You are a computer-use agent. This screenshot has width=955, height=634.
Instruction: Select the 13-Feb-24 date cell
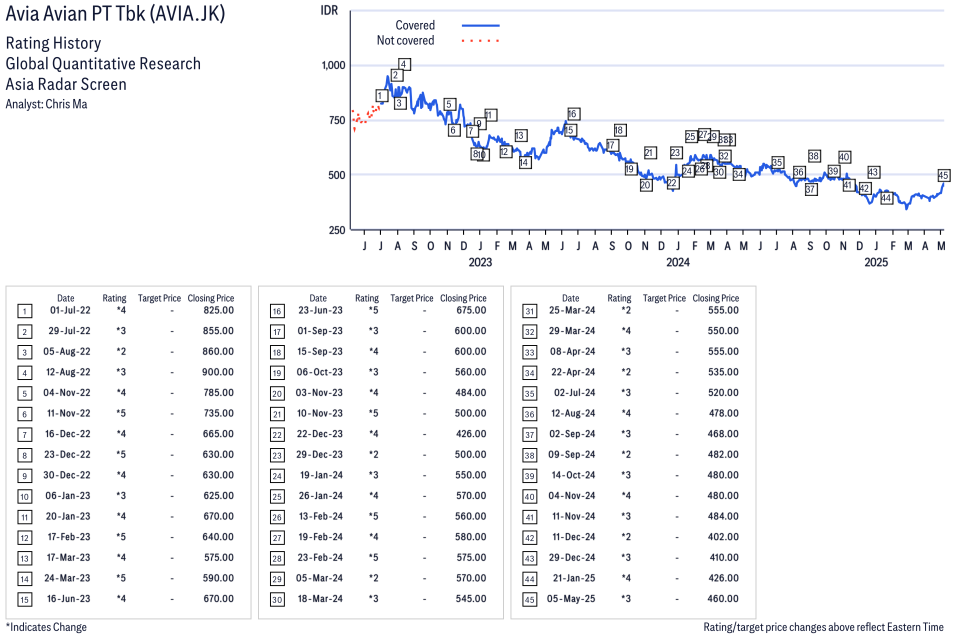[x=321, y=516]
